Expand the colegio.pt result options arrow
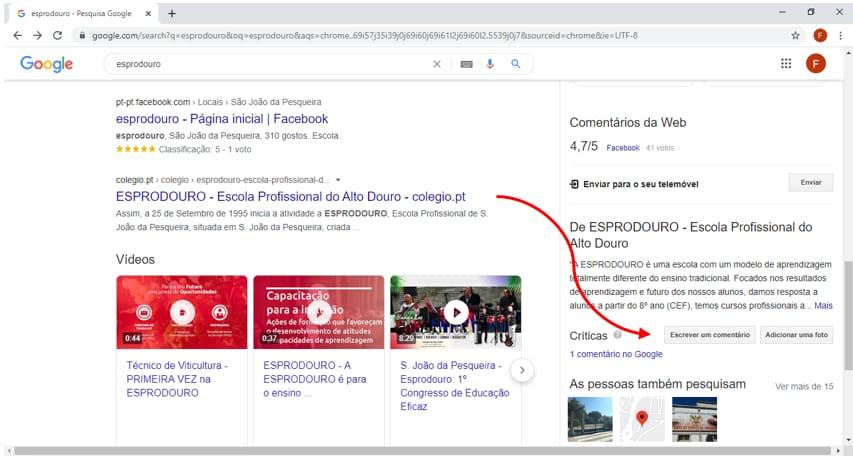This screenshot has width=853, height=456. click(x=338, y=180)
